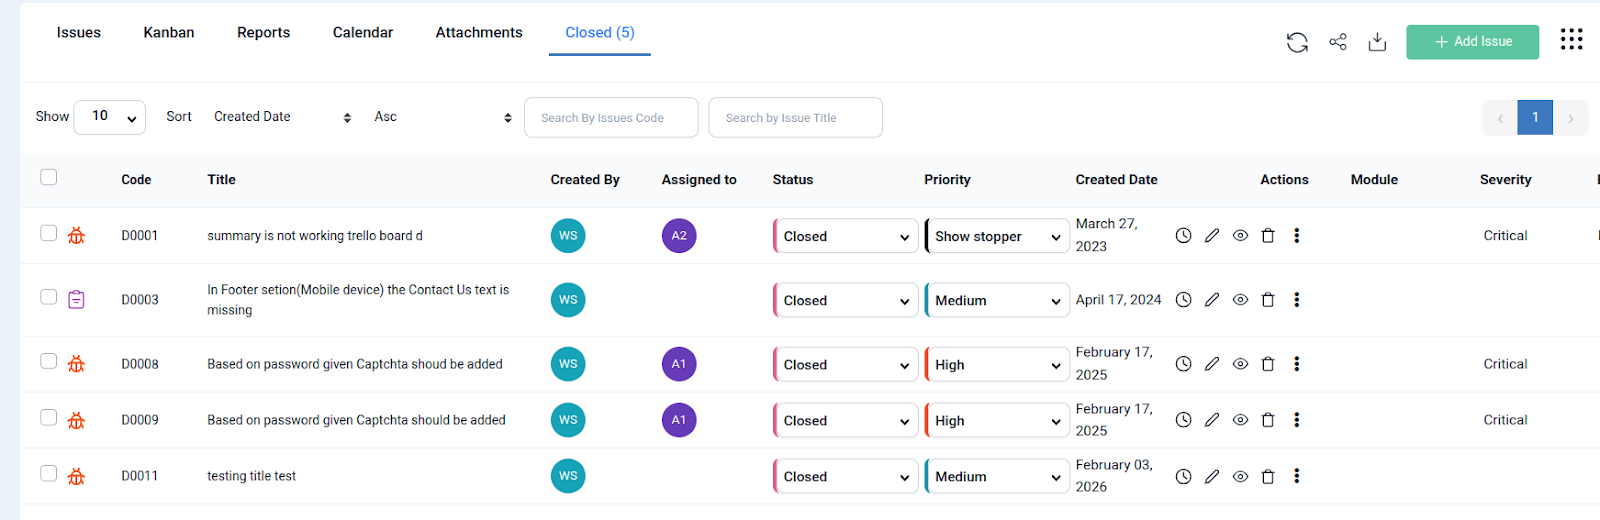Viewport: 1600px width, 520px height.
Task: Open time log clock for D0011
Action: 1183,477
